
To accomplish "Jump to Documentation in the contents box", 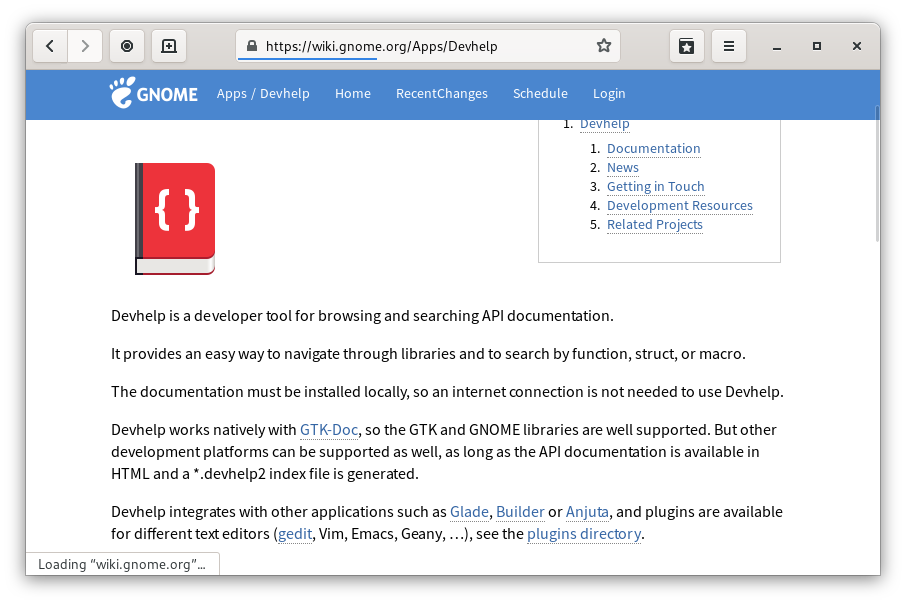I will 653,149.
